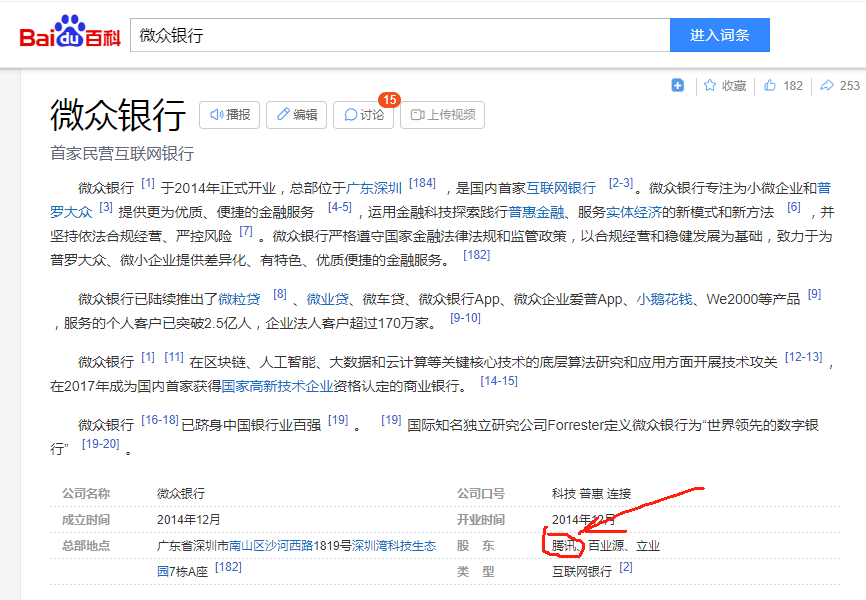The width and height of the screenshot is (866, 600).
Task: Click the 公司名称 label
Action: (86, 494)
